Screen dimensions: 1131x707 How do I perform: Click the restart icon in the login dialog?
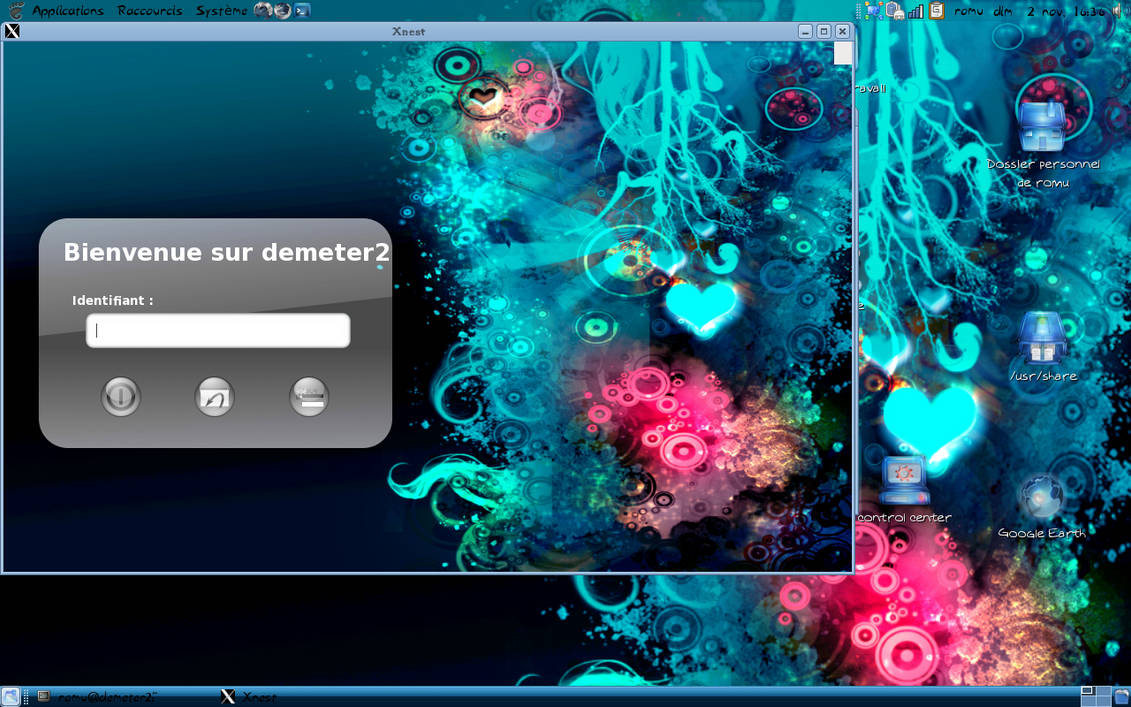click(x=213, y=396)
